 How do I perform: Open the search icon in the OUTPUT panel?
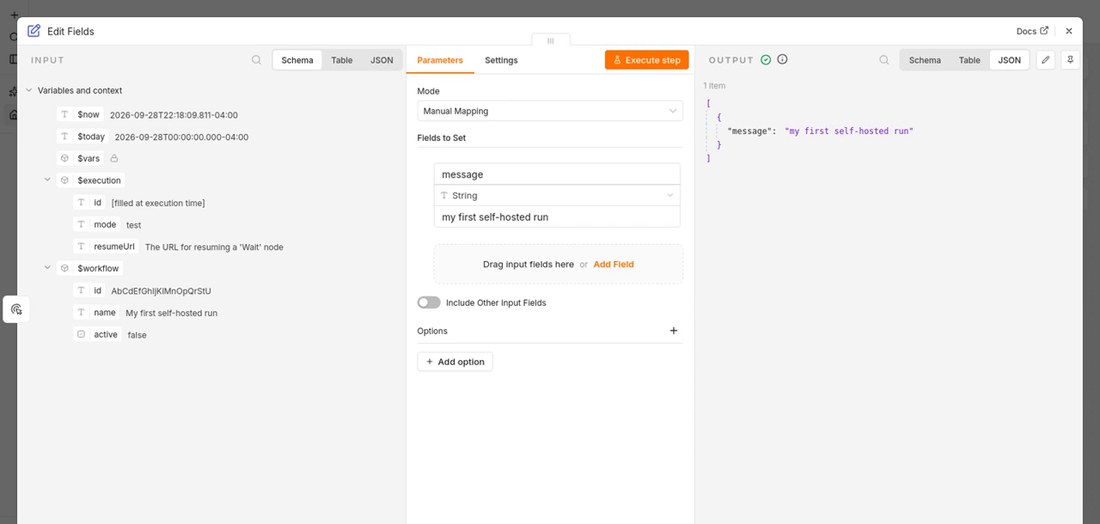tap(884, 60)
